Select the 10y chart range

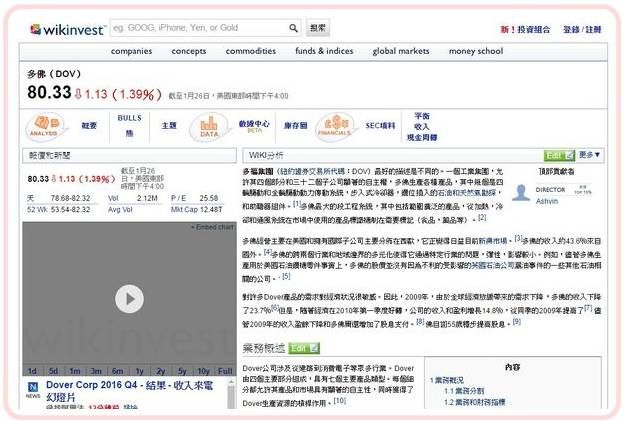point(203,371)
